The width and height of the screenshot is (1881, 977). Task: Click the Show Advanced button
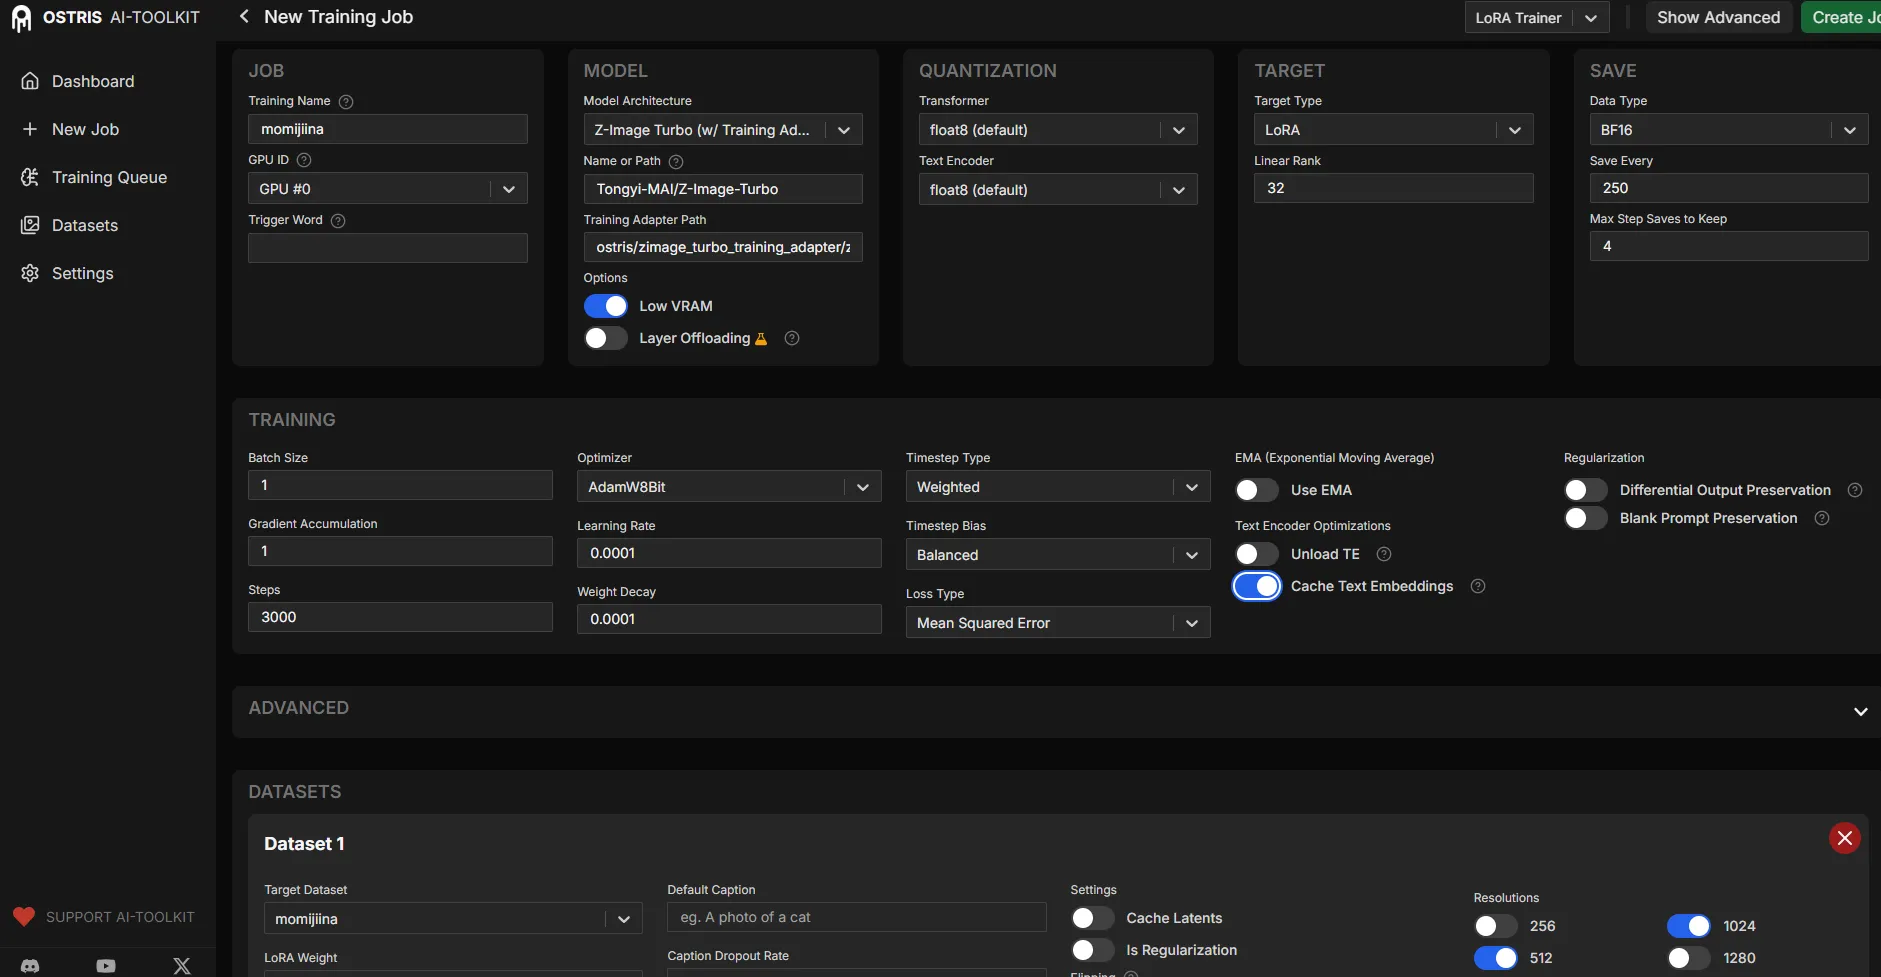click(x=1718, y=18)
